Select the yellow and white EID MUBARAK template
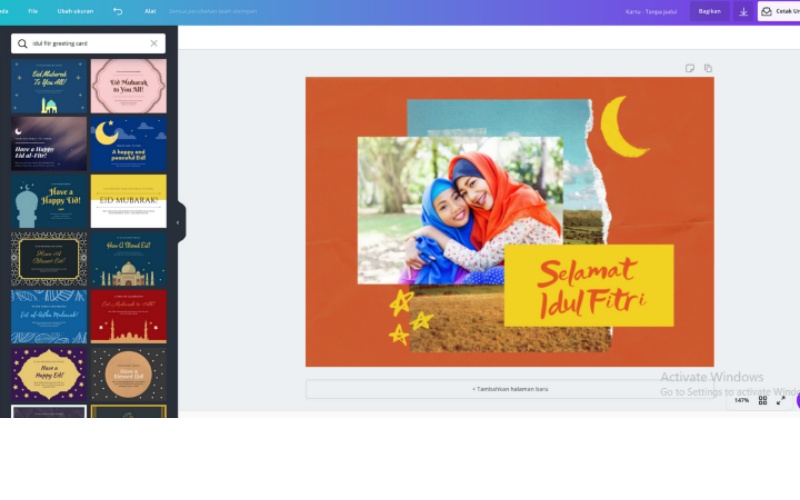800x500 pixels. (x=129, y=201)
